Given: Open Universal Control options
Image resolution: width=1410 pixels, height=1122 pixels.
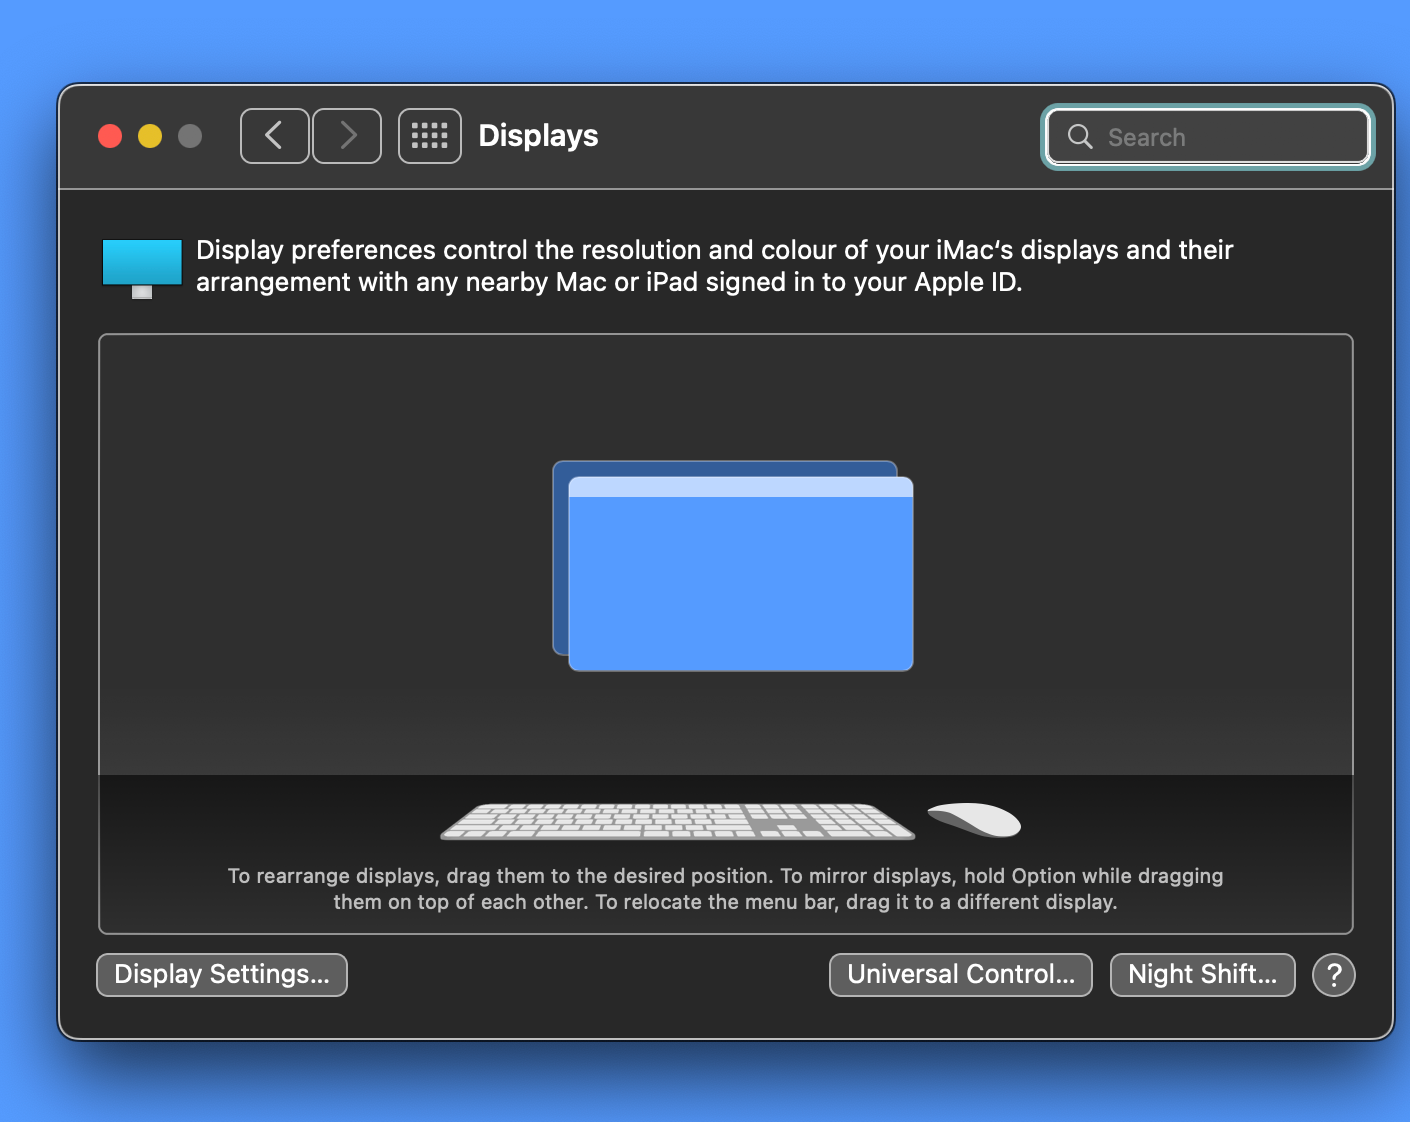Looking at the screenshot, I should [x=960, y=975].
